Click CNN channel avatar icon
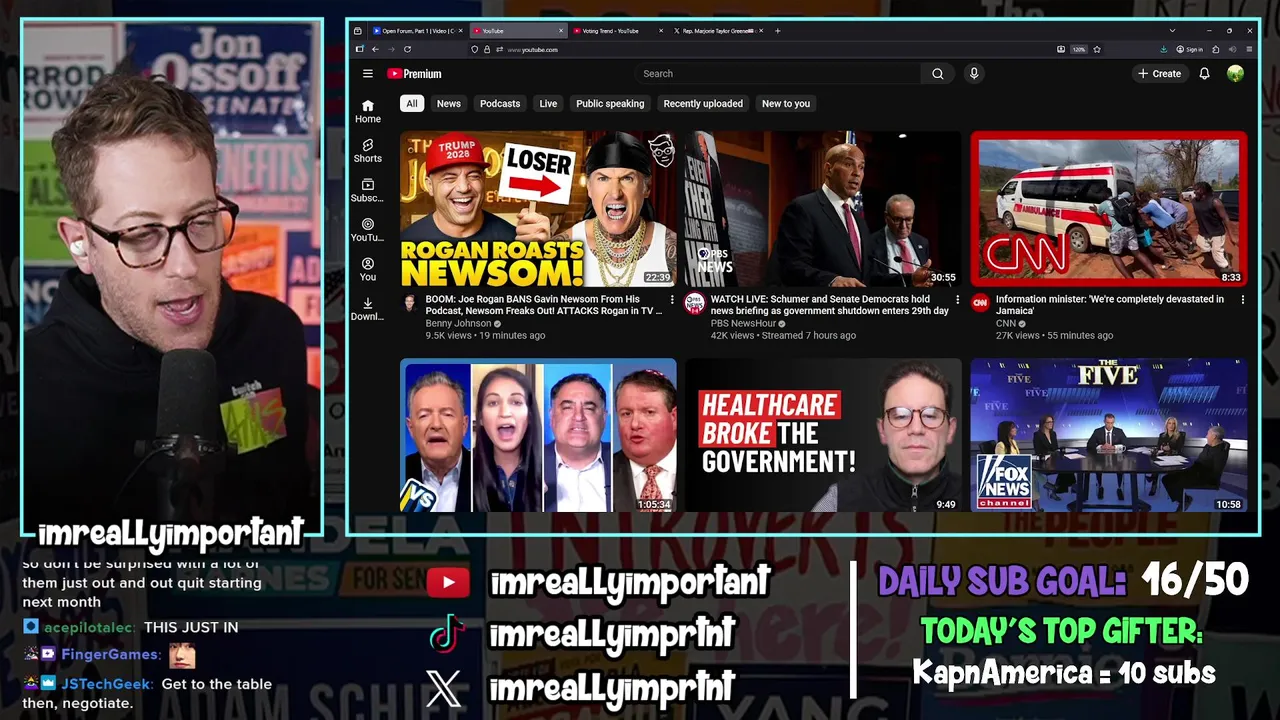The height and width of the screenshot is (720, 1280). tap(980, 303)
